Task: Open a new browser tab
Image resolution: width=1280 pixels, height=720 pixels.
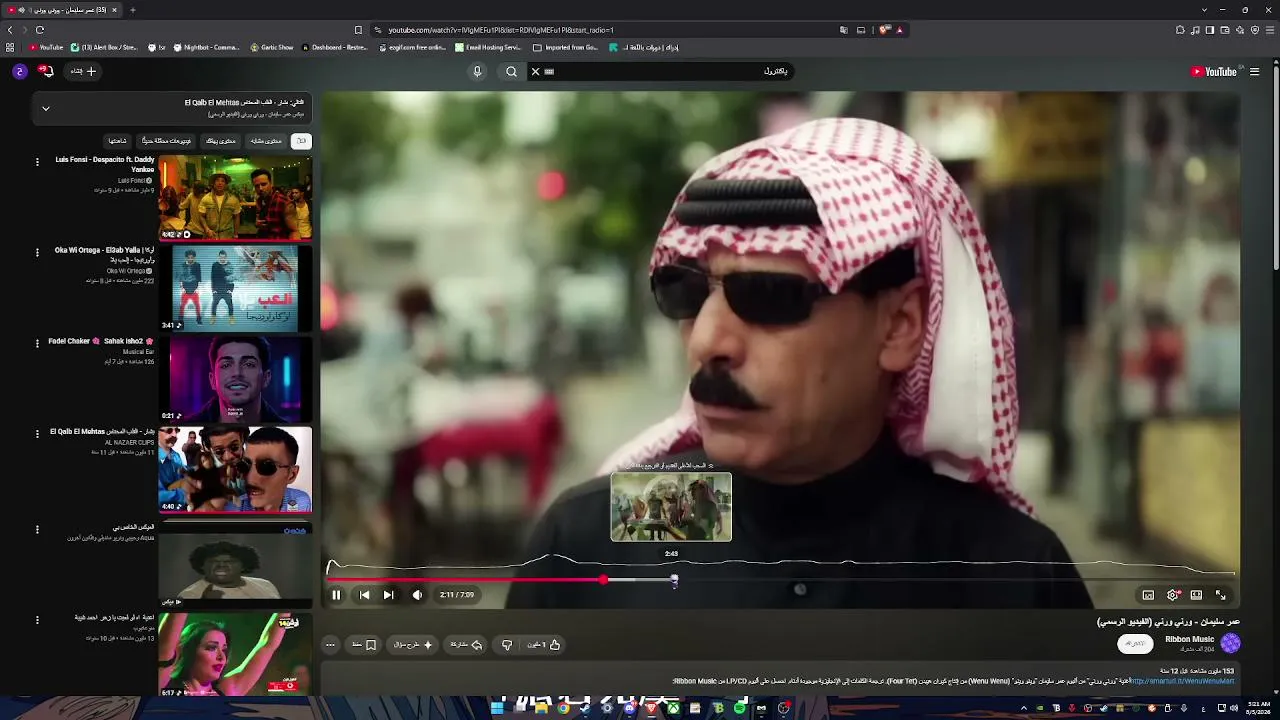Action: click(132, 10)
